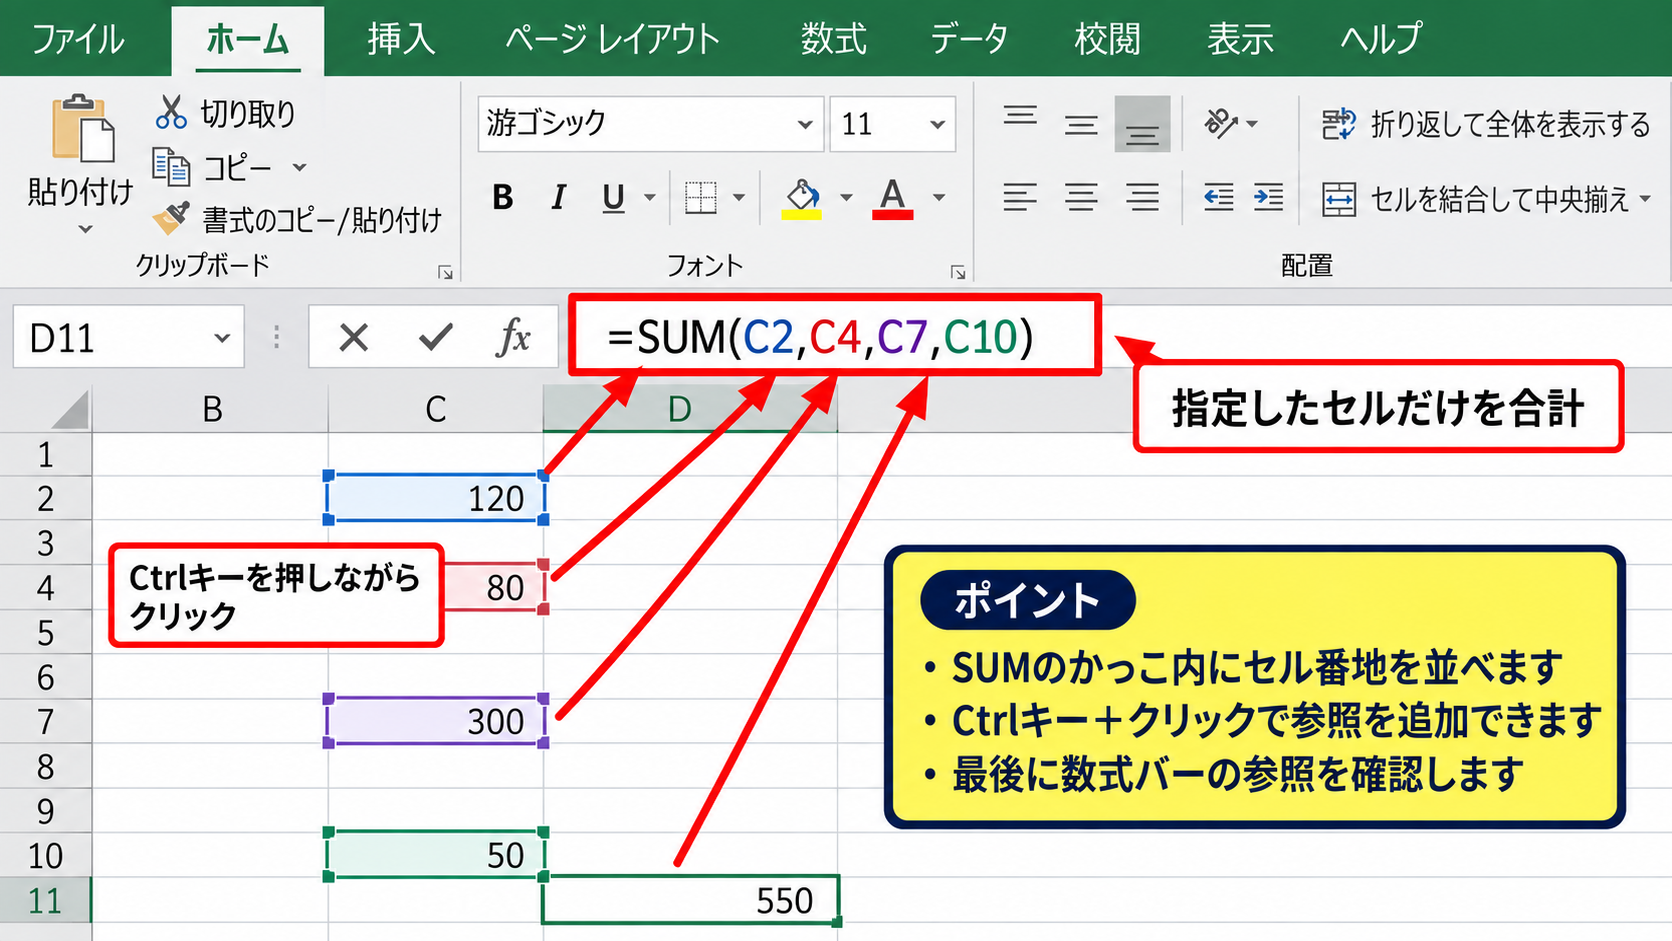
Task: Apply the yellow fill color bucket
Action: pyautogui.click(x=802, y=198)
